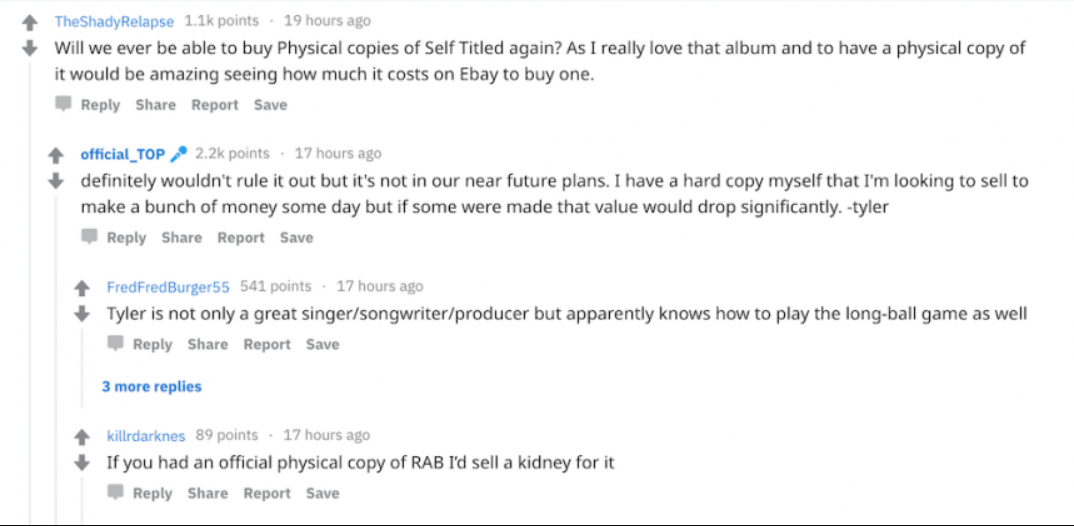This screenshot has width=1074, height=526.
Task: Downvote official_TOP's reply
Action: pyautogui.click(x=57, y=181)
